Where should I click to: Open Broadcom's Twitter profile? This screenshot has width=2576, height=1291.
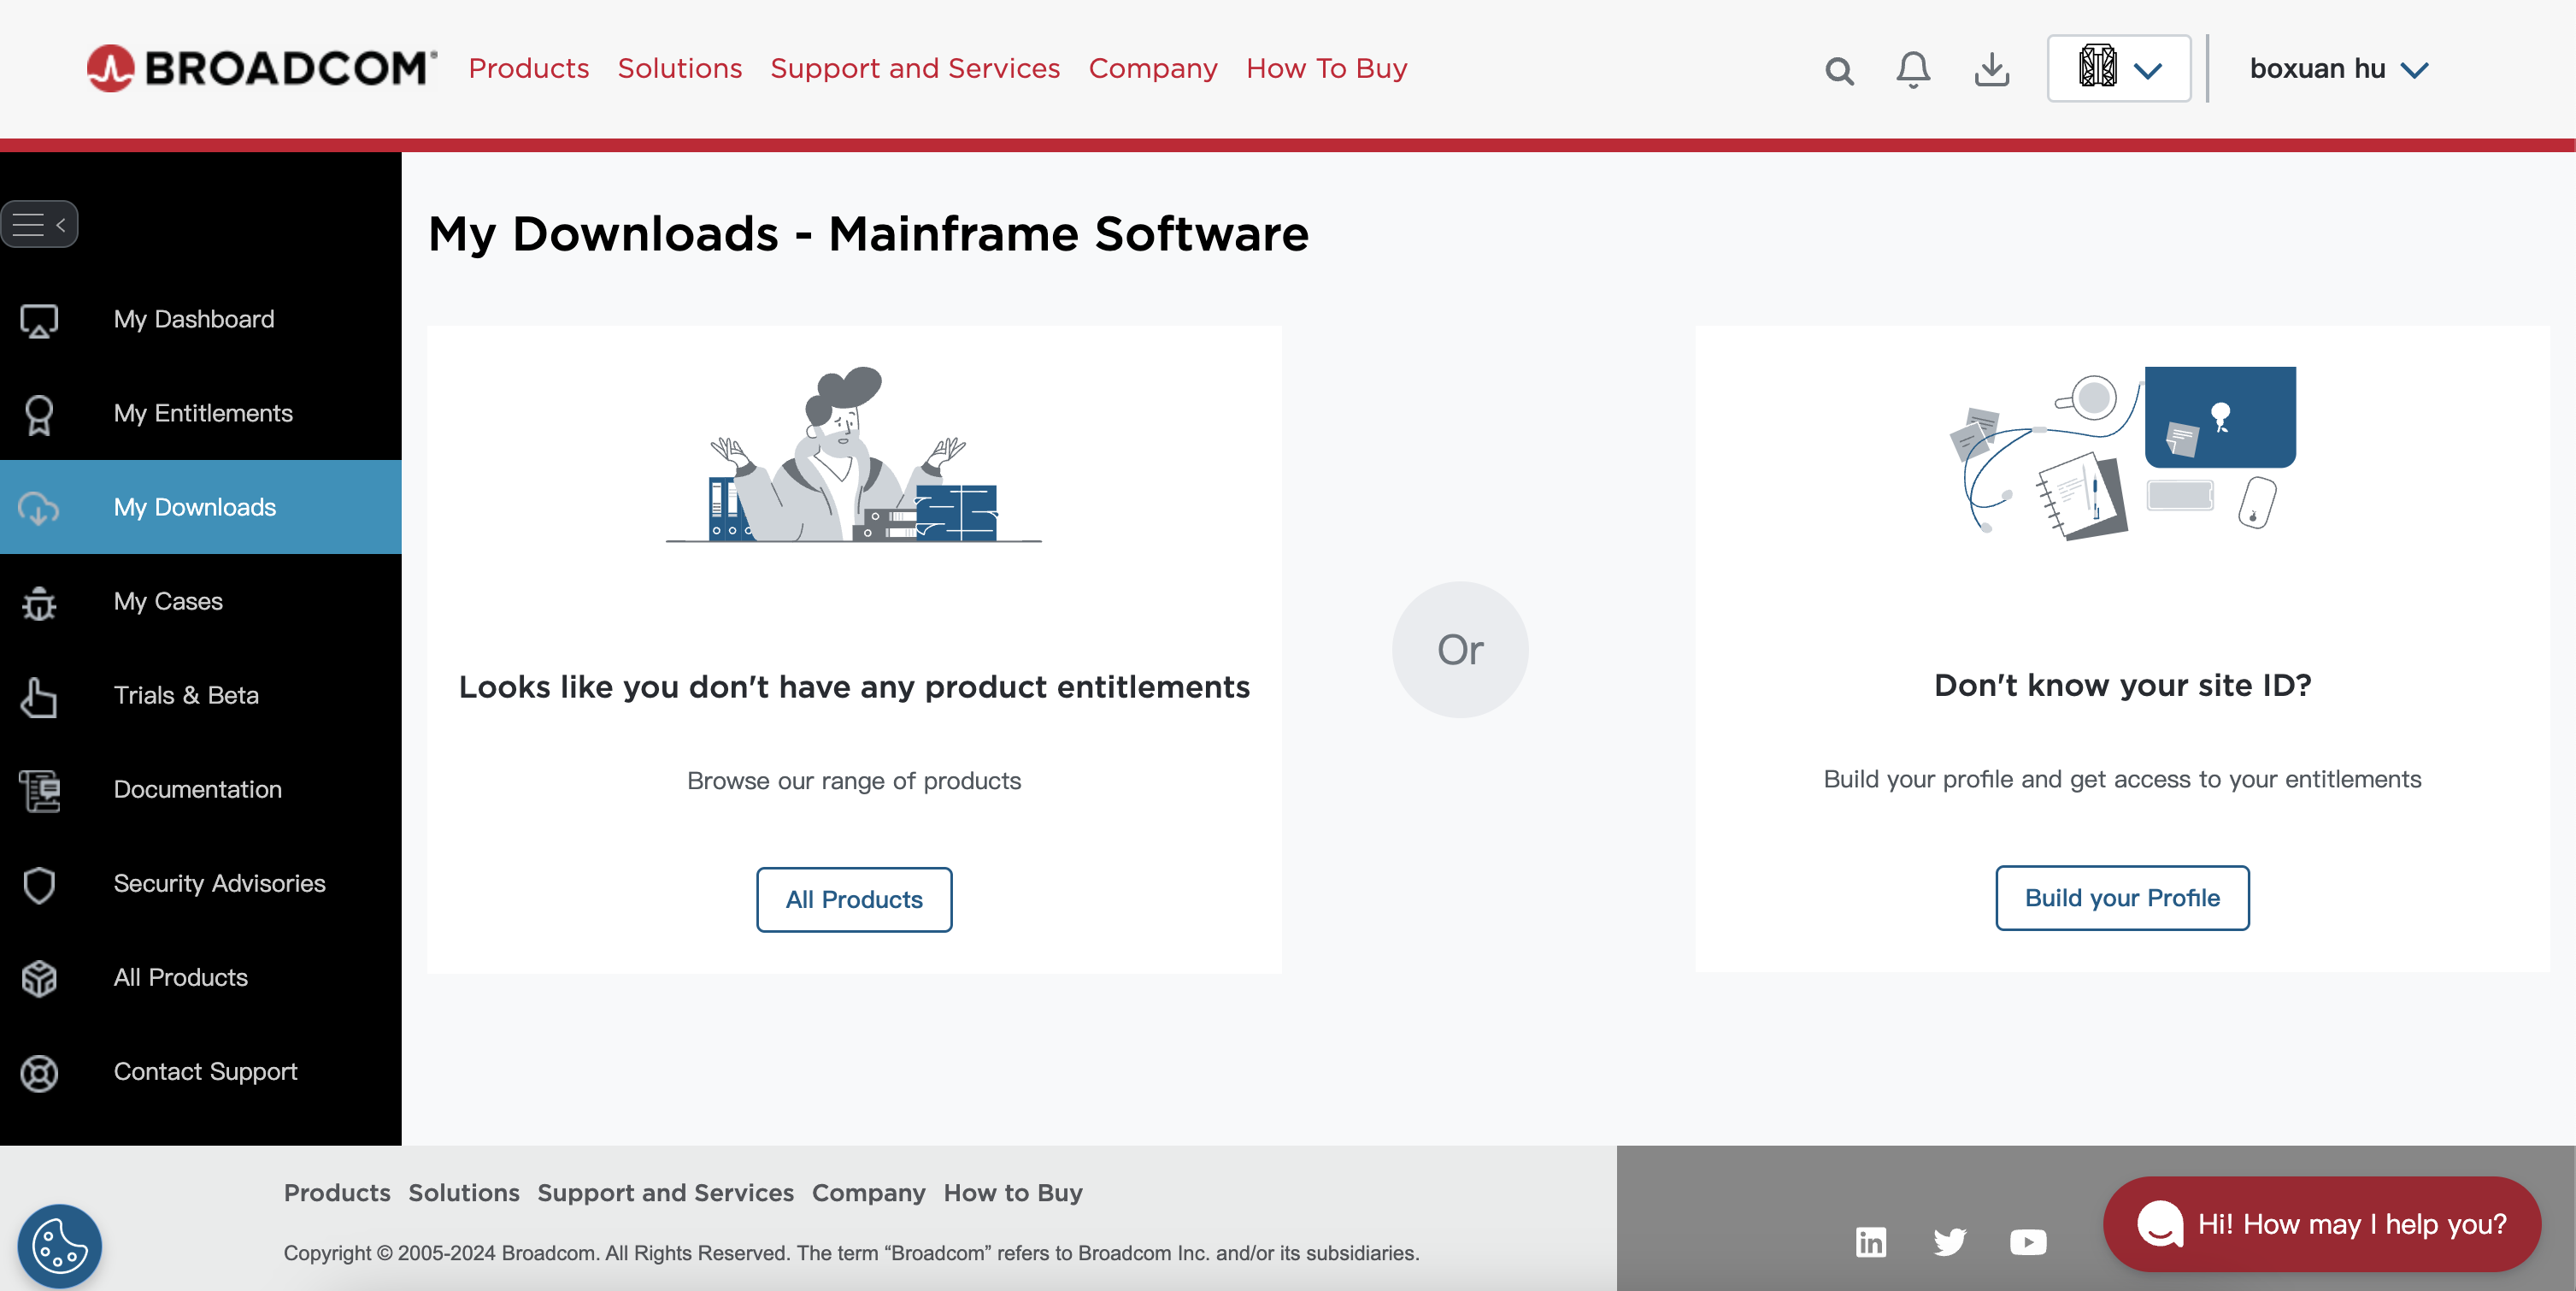1949,1242
